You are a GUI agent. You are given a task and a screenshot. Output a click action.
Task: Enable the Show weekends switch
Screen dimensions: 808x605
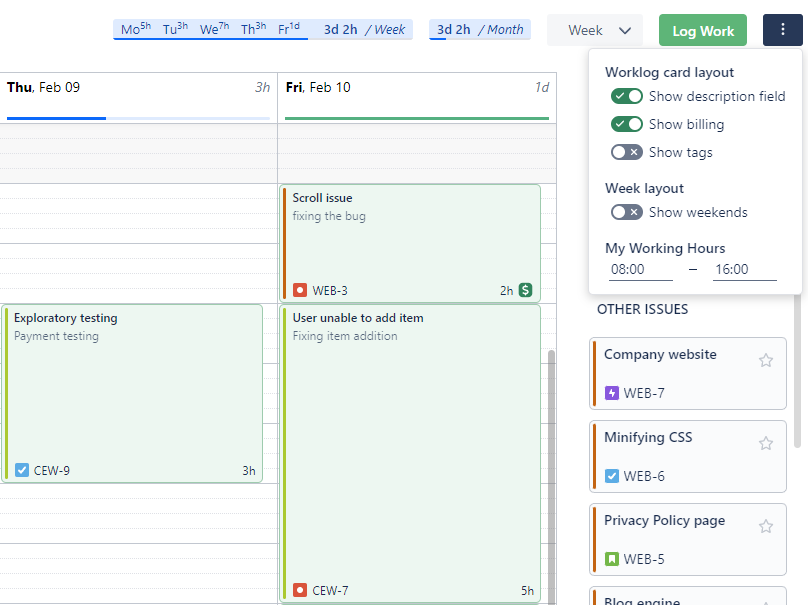pos(627,212)
